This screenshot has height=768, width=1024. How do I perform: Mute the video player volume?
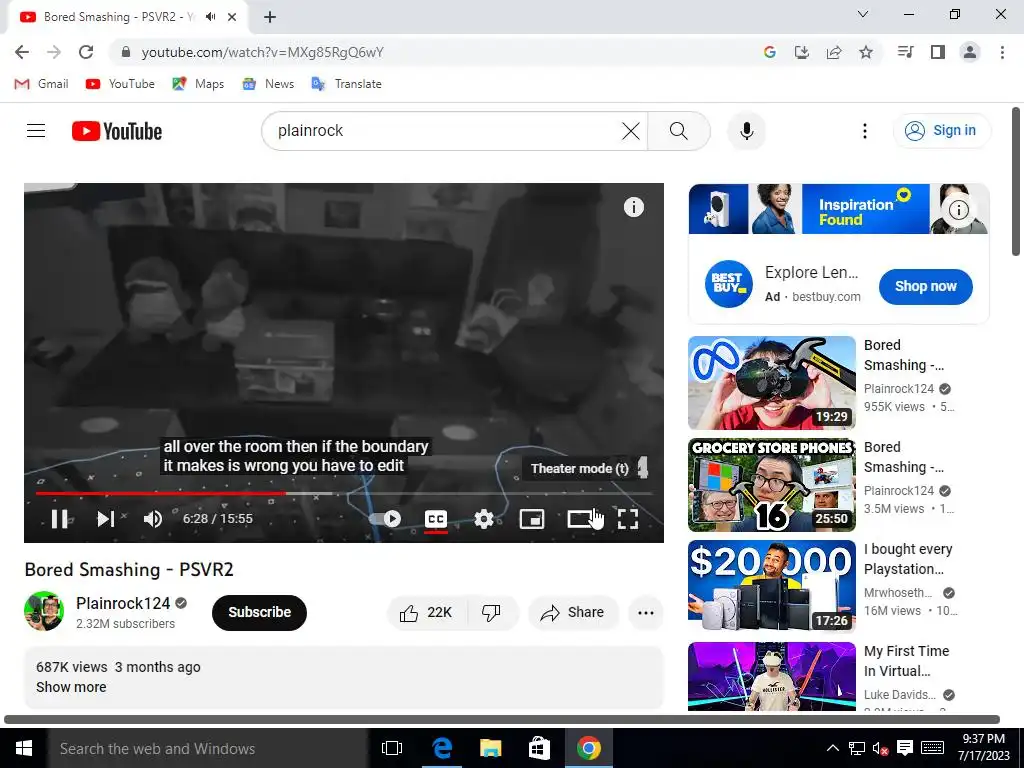pos(153,519)
